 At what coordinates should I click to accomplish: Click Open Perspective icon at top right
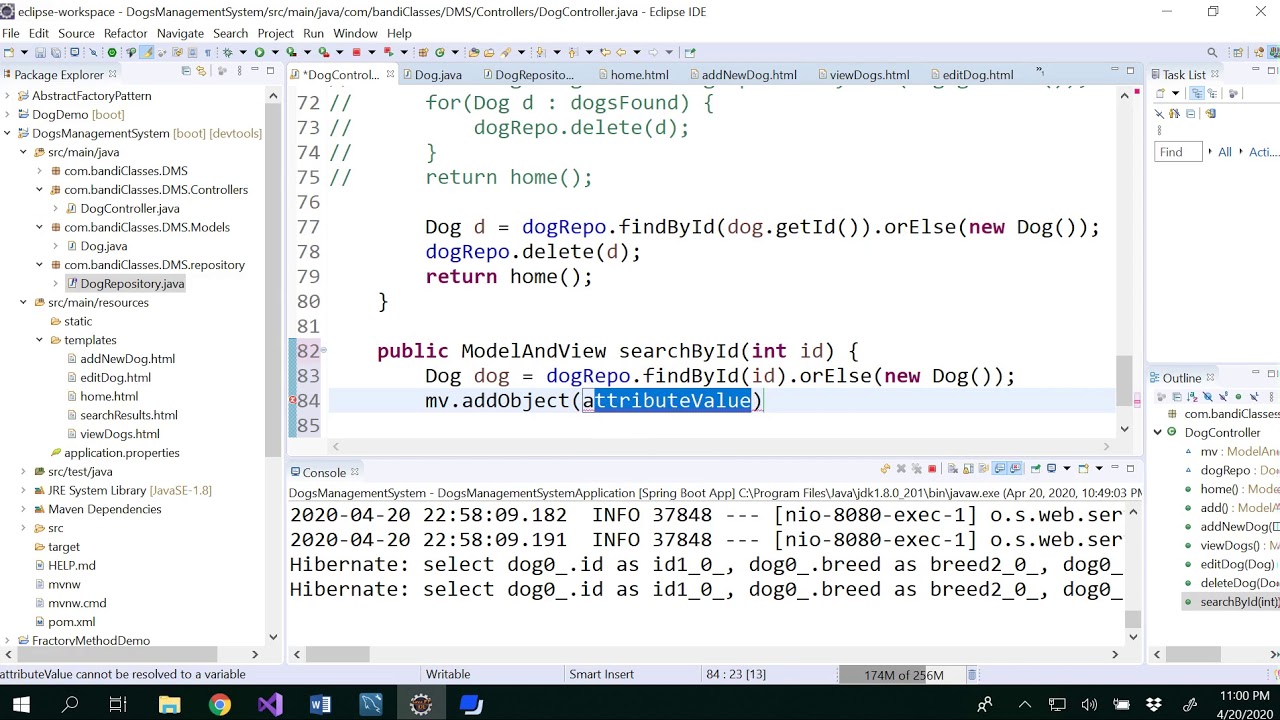click(1238, 52)
